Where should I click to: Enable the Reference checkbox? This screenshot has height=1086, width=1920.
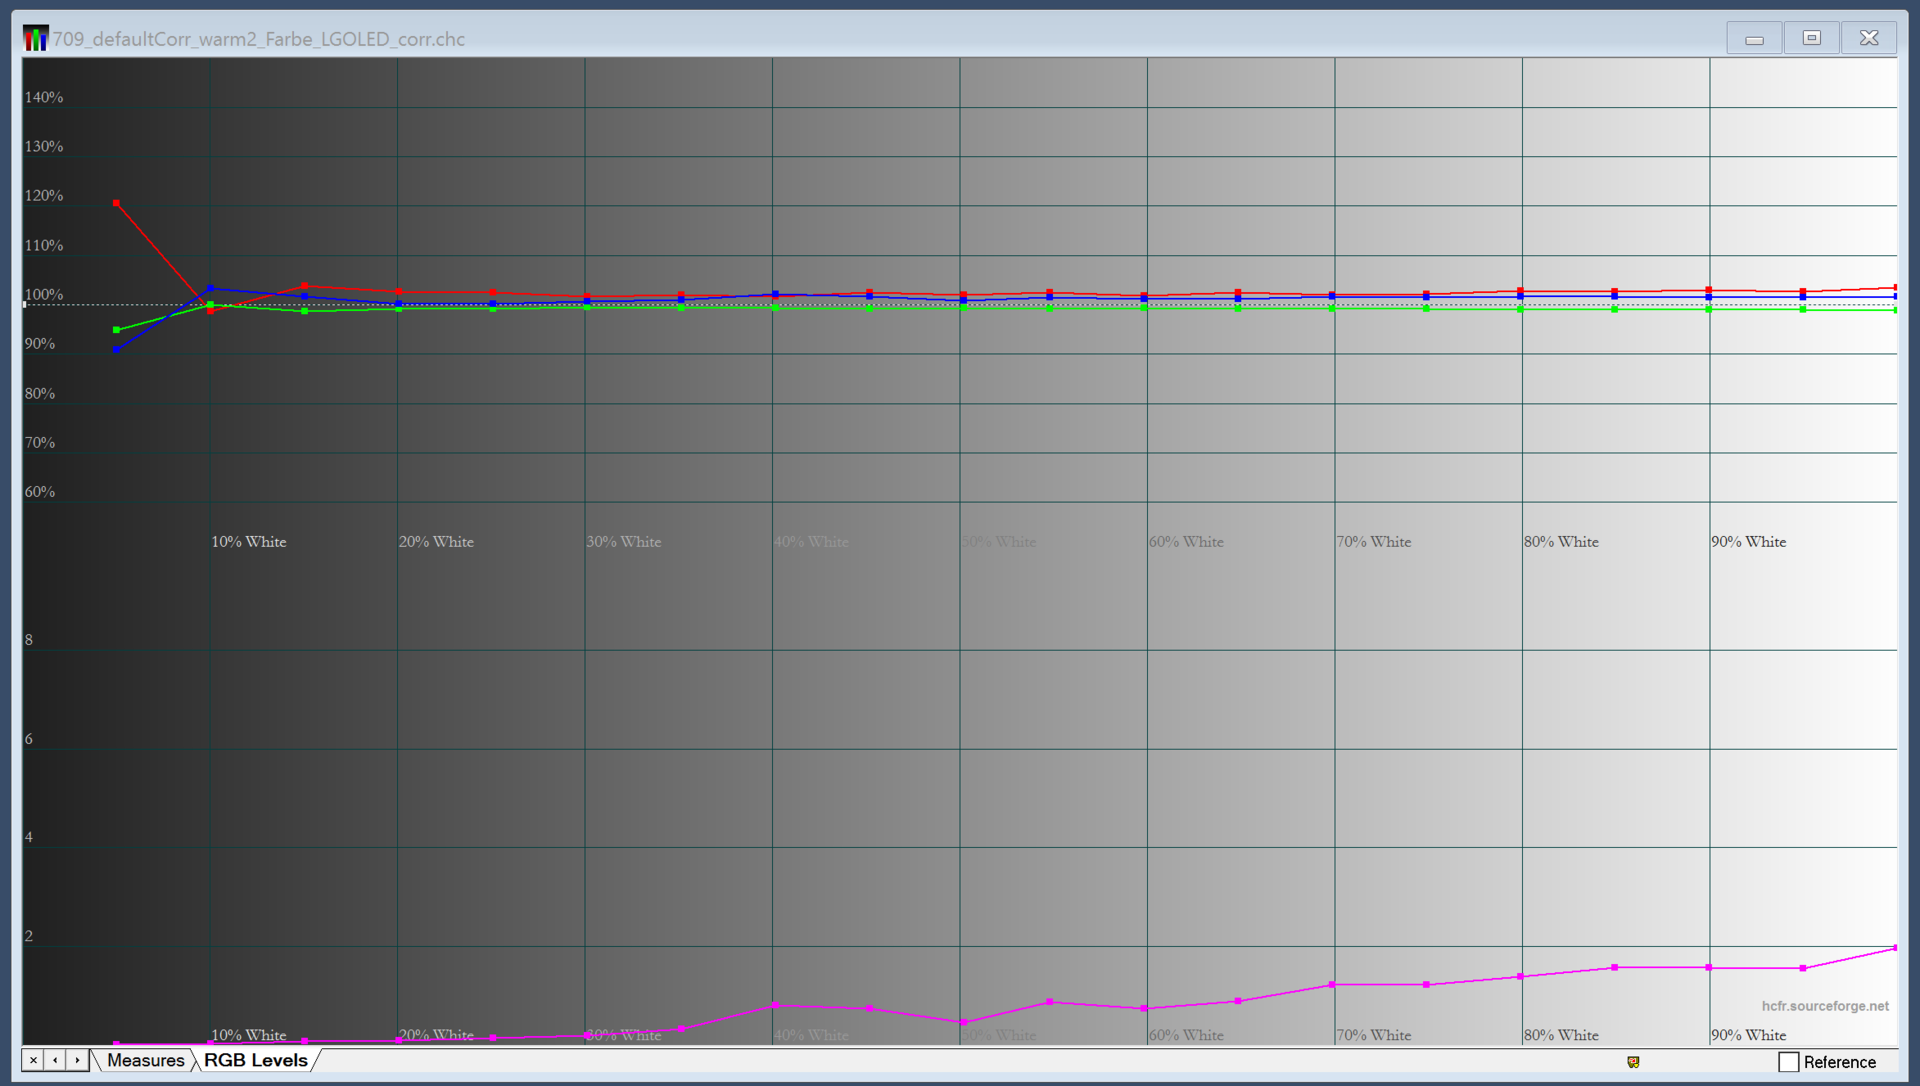click(x=1789, y=1062)
